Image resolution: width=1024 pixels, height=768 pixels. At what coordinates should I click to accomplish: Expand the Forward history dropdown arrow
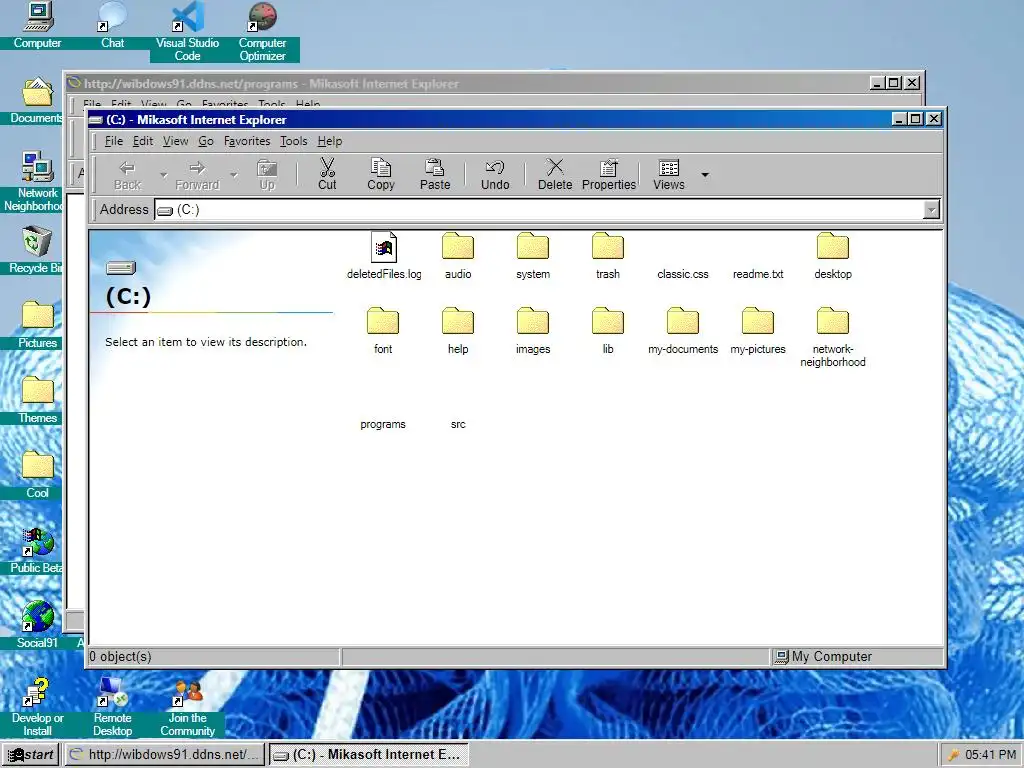pos(234,174)
